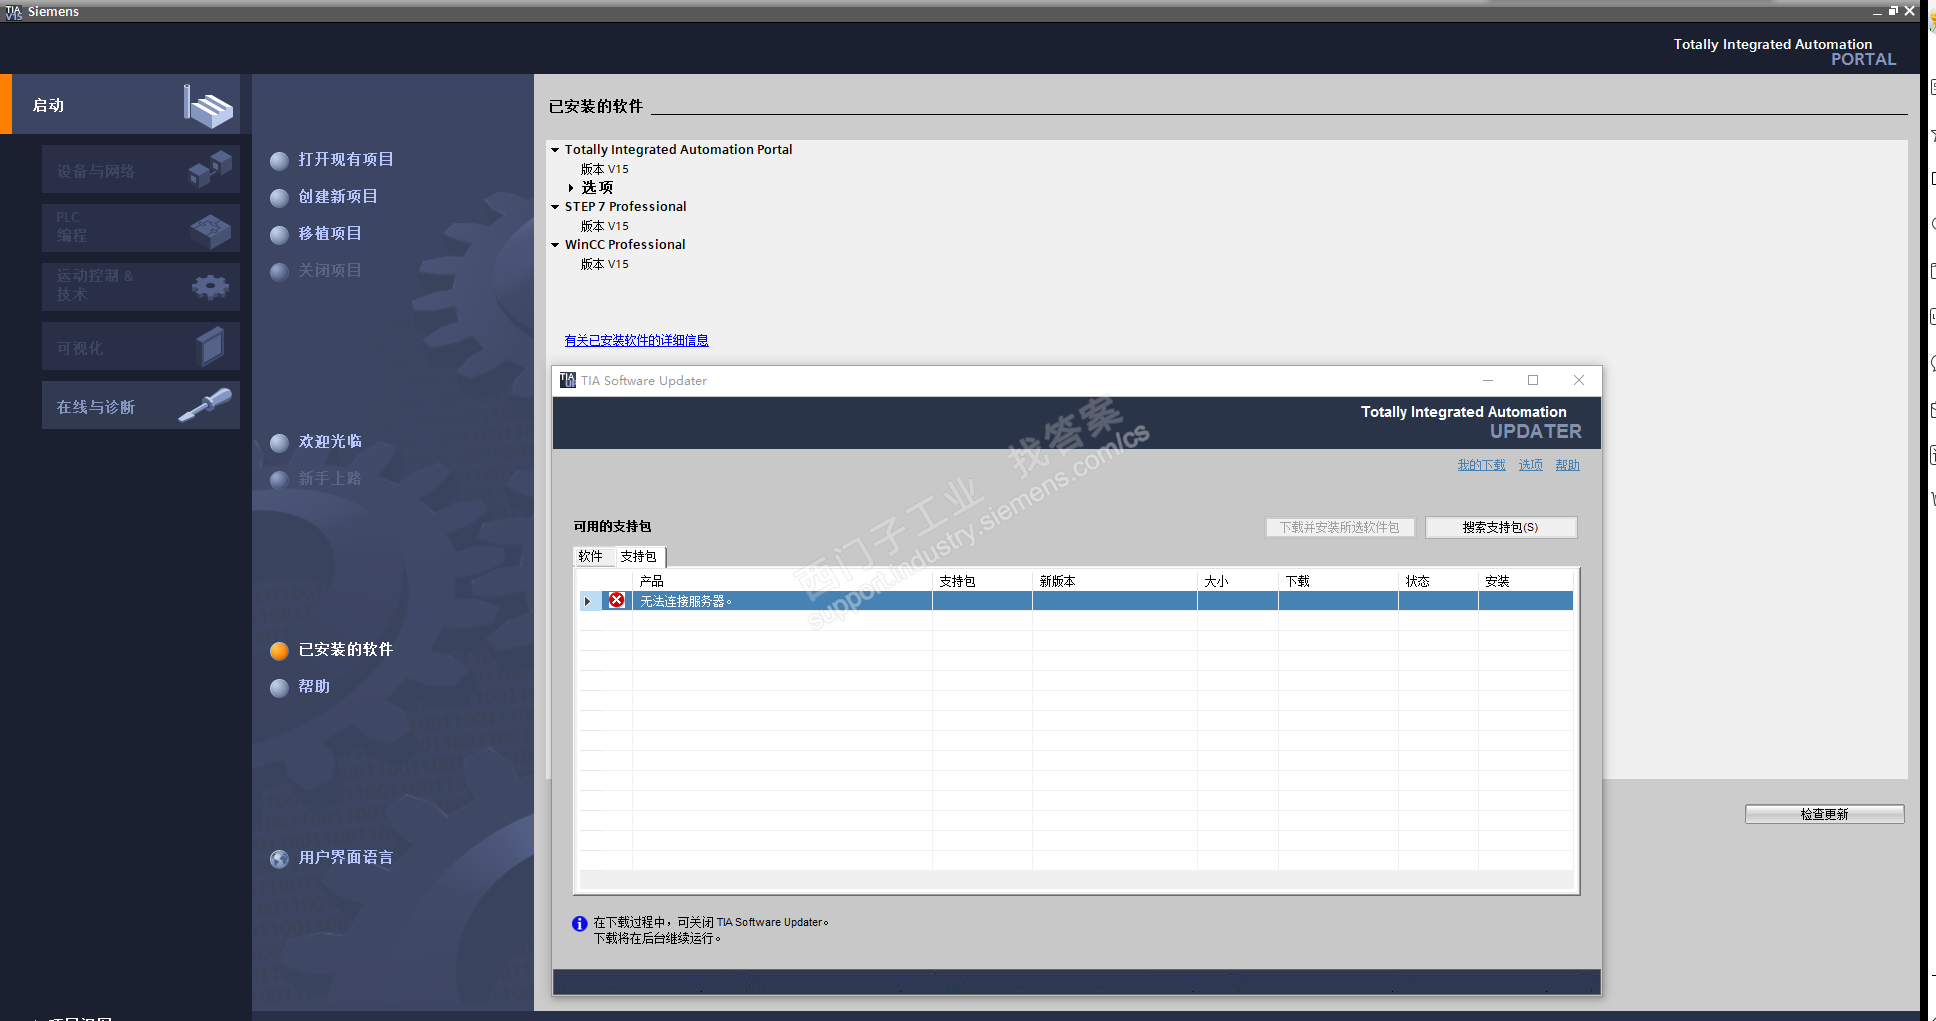Click the Siemens TIA icon in title bar
The height and width of the screenshot is (1021, 1936).
tap(14, 11)
